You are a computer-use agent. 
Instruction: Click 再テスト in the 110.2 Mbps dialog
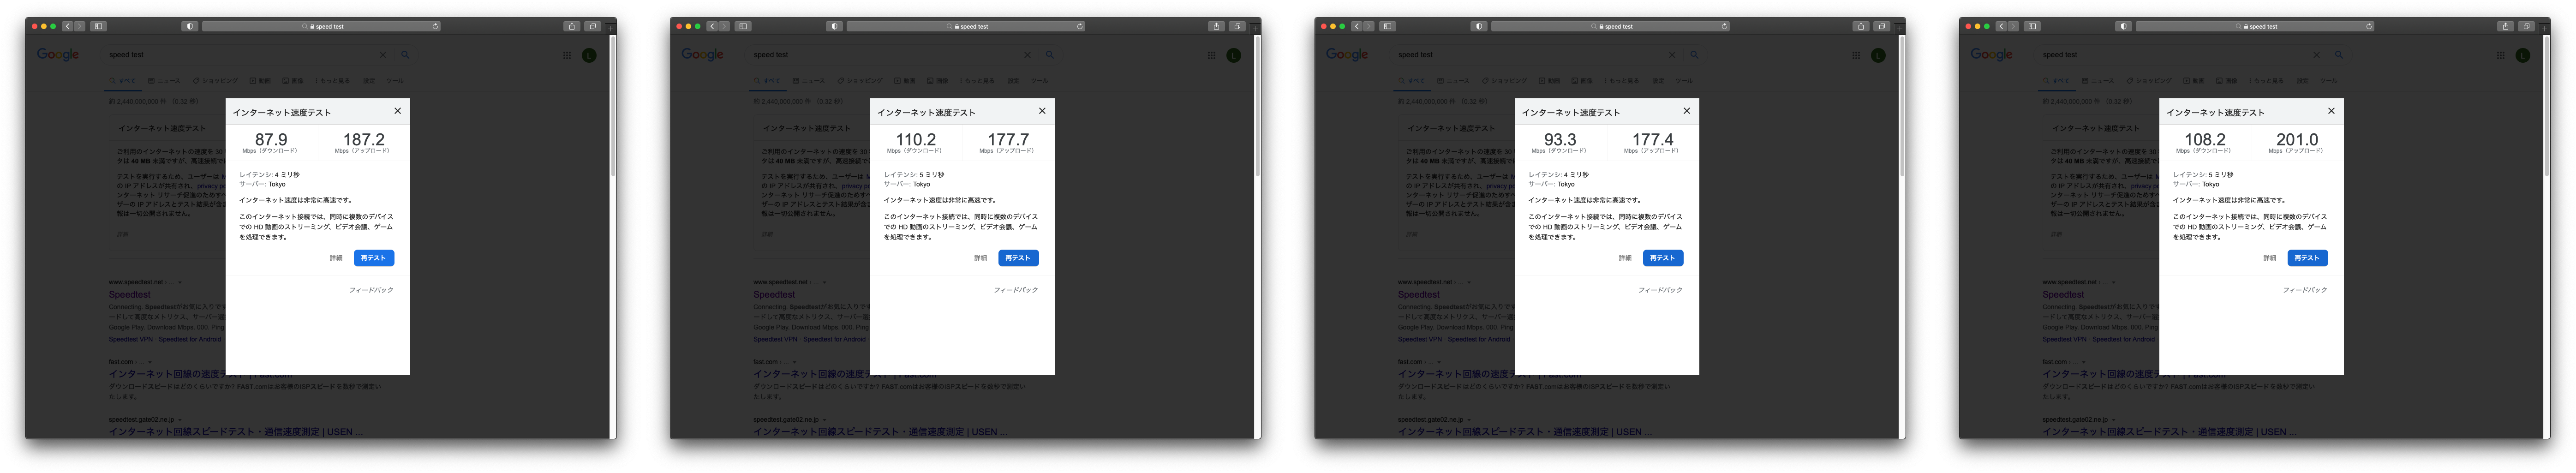(x=1018, y=258)
